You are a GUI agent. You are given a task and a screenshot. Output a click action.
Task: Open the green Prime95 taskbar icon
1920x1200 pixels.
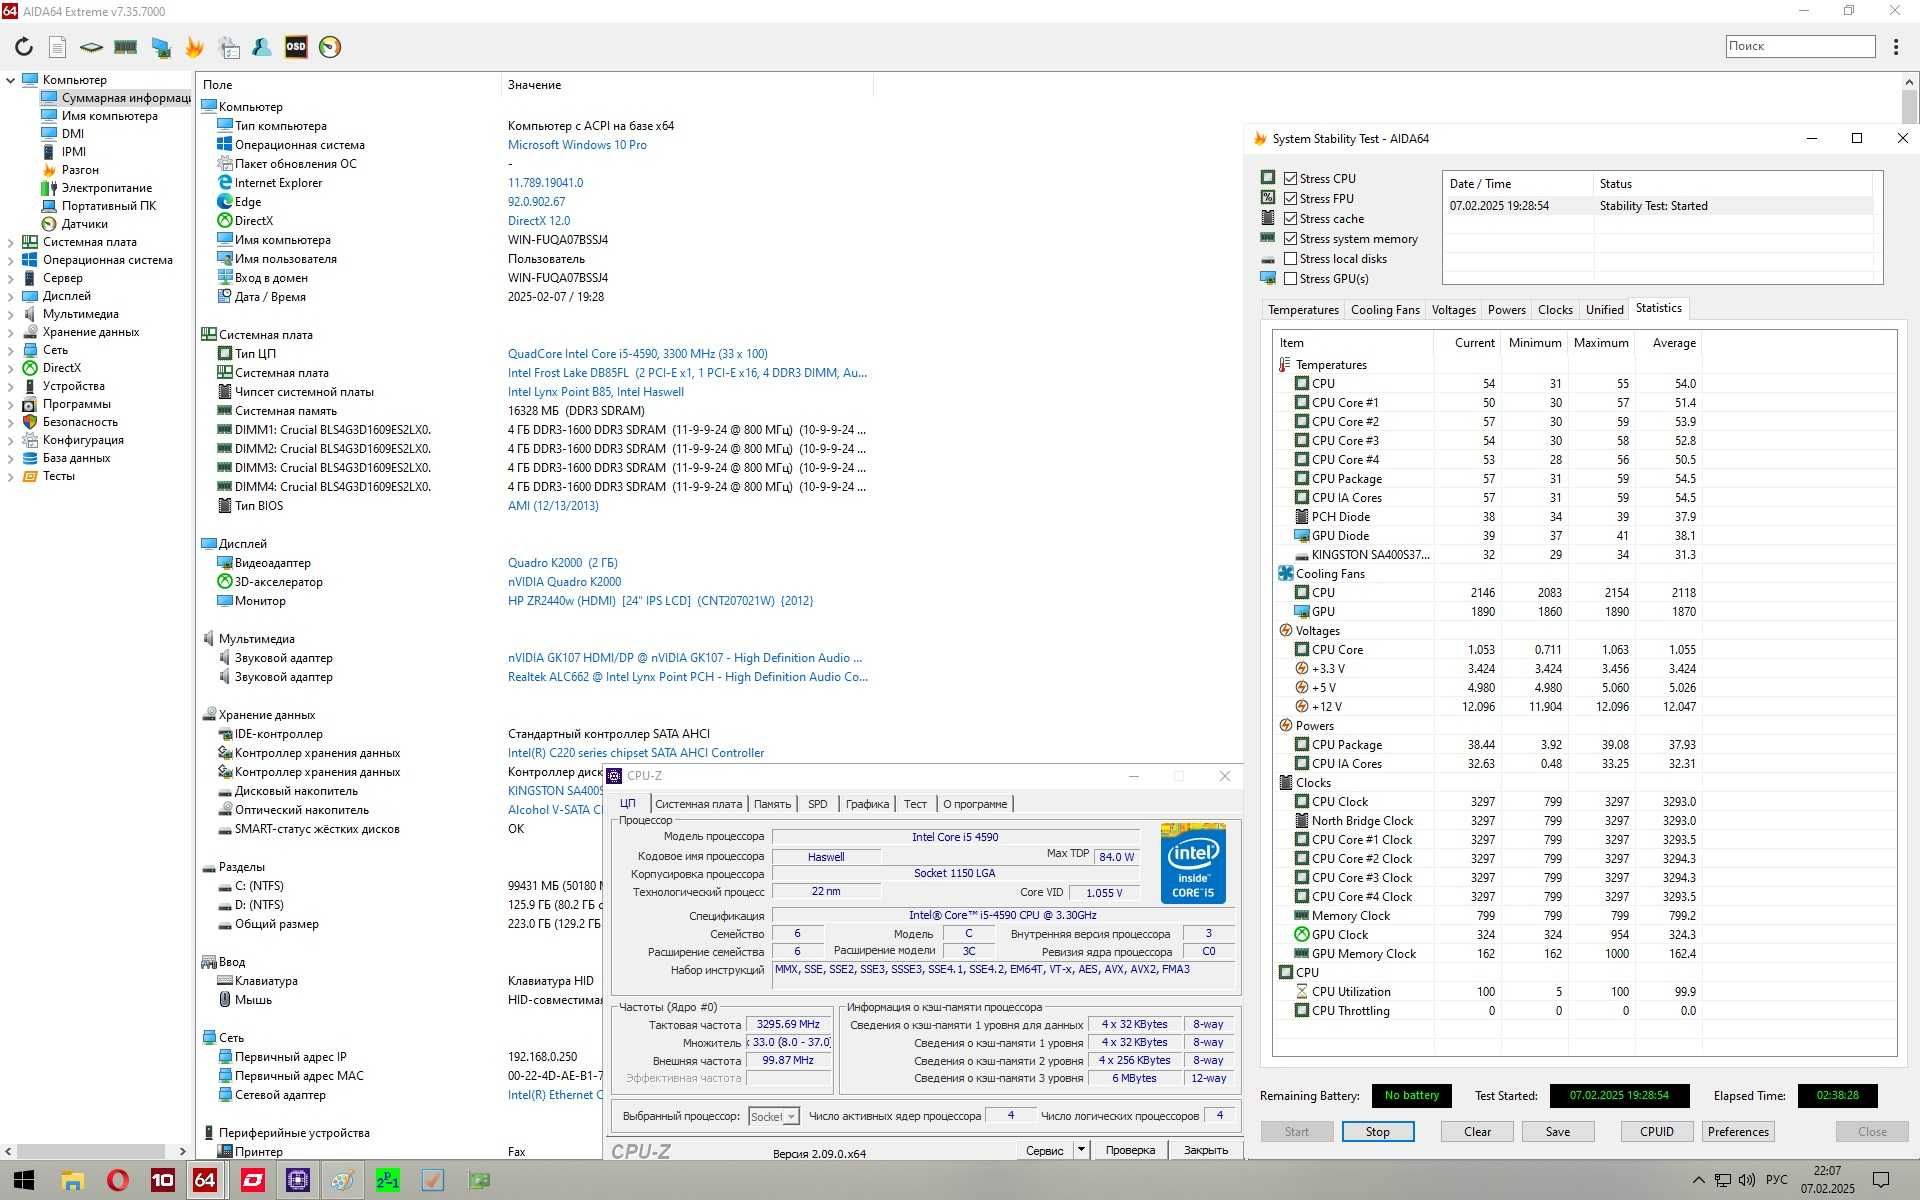(388, 1180)
